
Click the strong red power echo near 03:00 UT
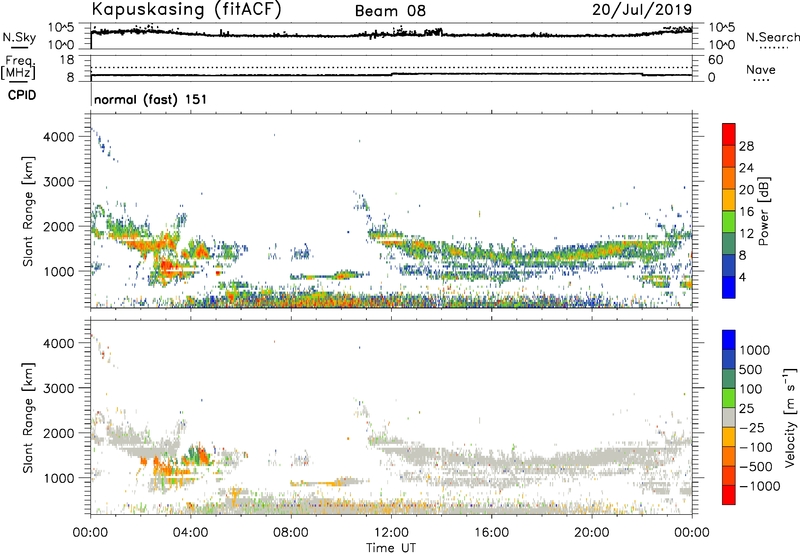(x=167, y=266)
